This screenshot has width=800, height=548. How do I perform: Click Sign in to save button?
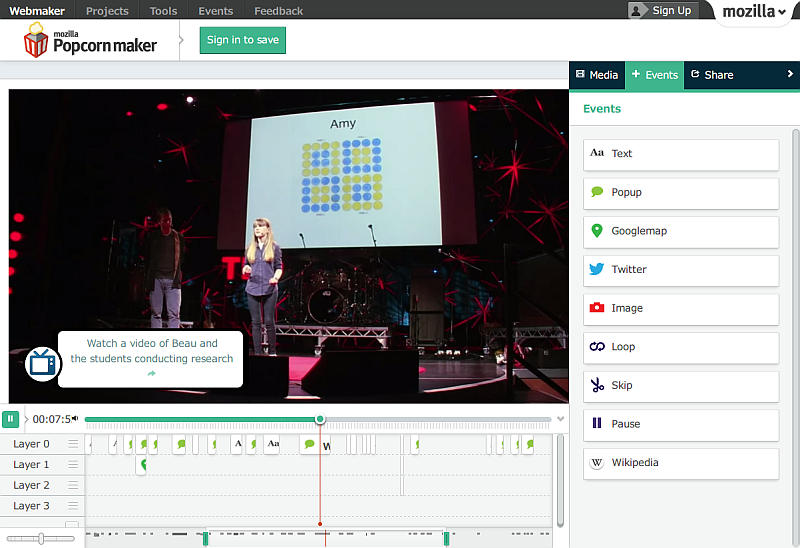[243, 40]
